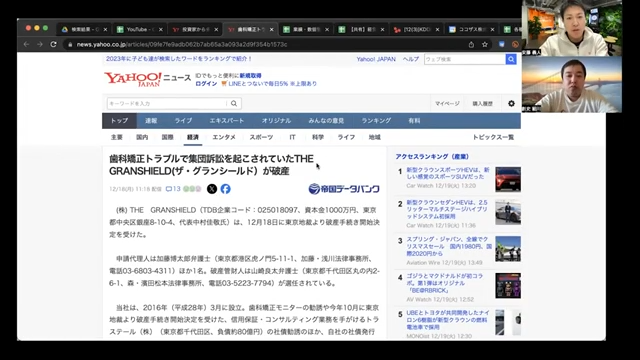640x360 pixels.
Task: Open the 主要 category
Action: point(117,137)
